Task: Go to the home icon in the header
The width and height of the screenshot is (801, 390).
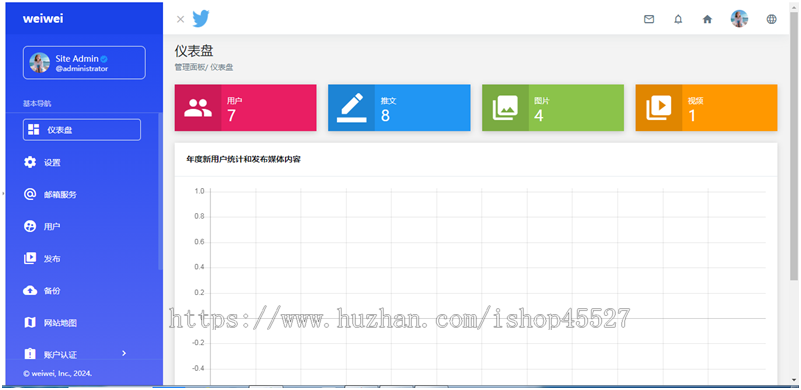Action: click(x=707, y=19)
